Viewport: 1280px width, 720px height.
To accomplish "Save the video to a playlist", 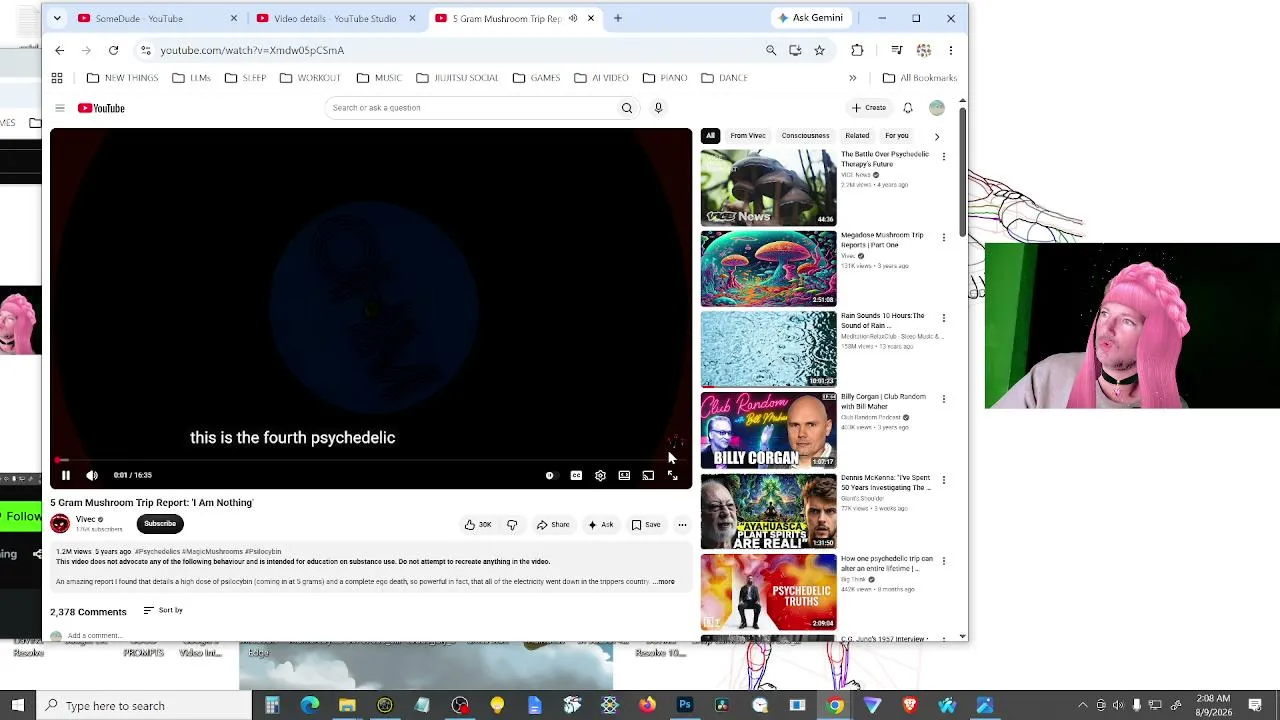I will [646, 525].
